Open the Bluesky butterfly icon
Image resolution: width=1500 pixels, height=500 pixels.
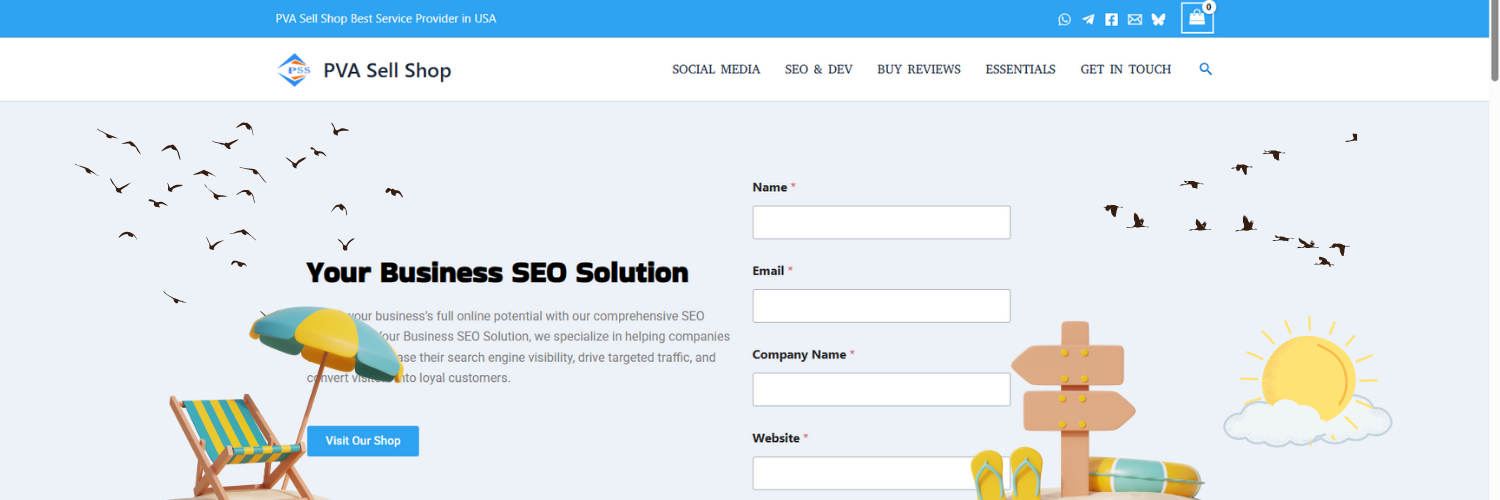[x=1158, y=19]
